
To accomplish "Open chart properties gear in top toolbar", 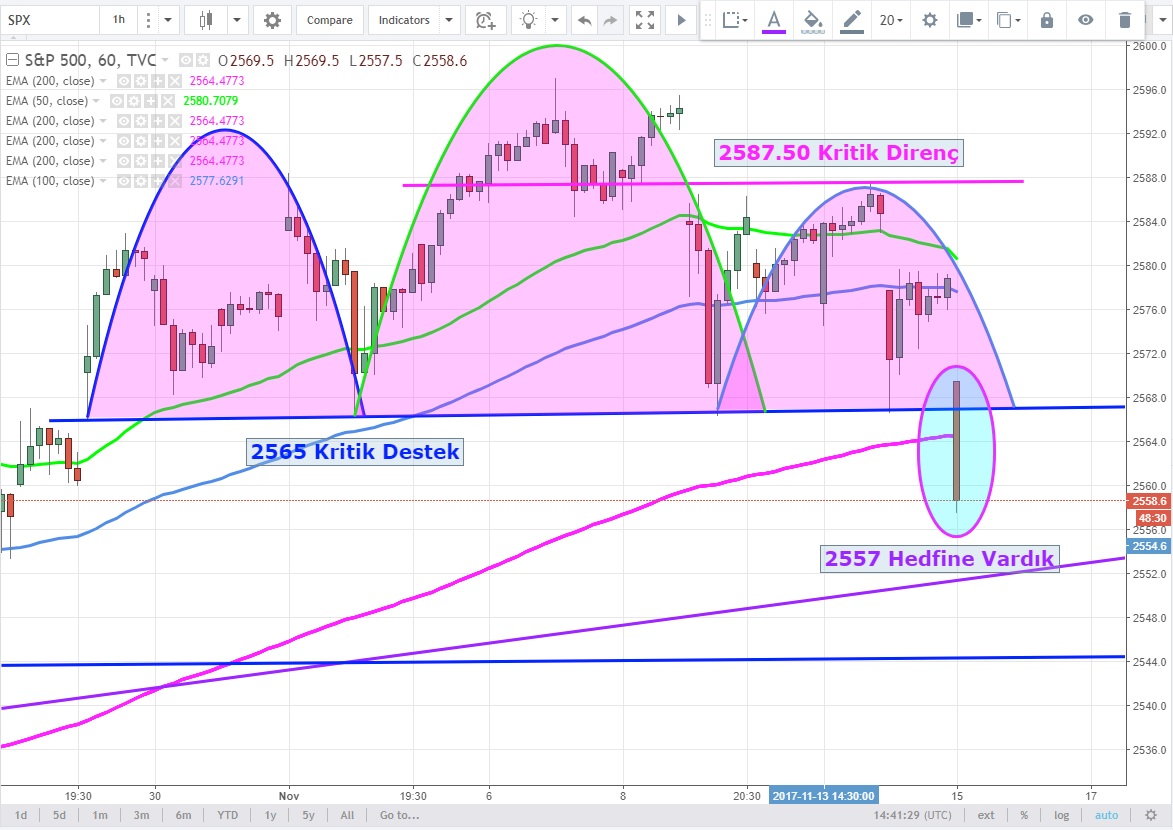I will tap(272, 20).
